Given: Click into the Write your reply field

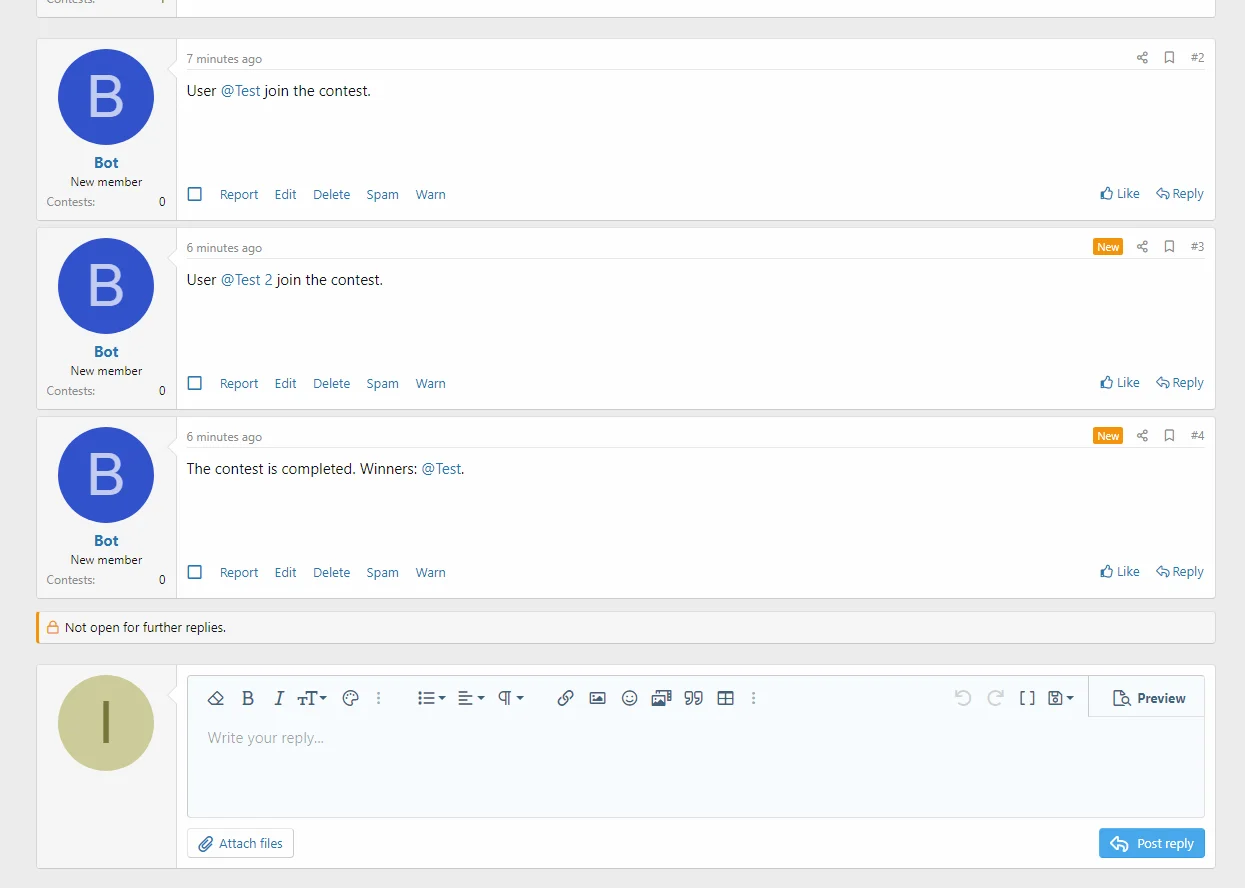Looking at the screenshot, I should click(695, 765).
